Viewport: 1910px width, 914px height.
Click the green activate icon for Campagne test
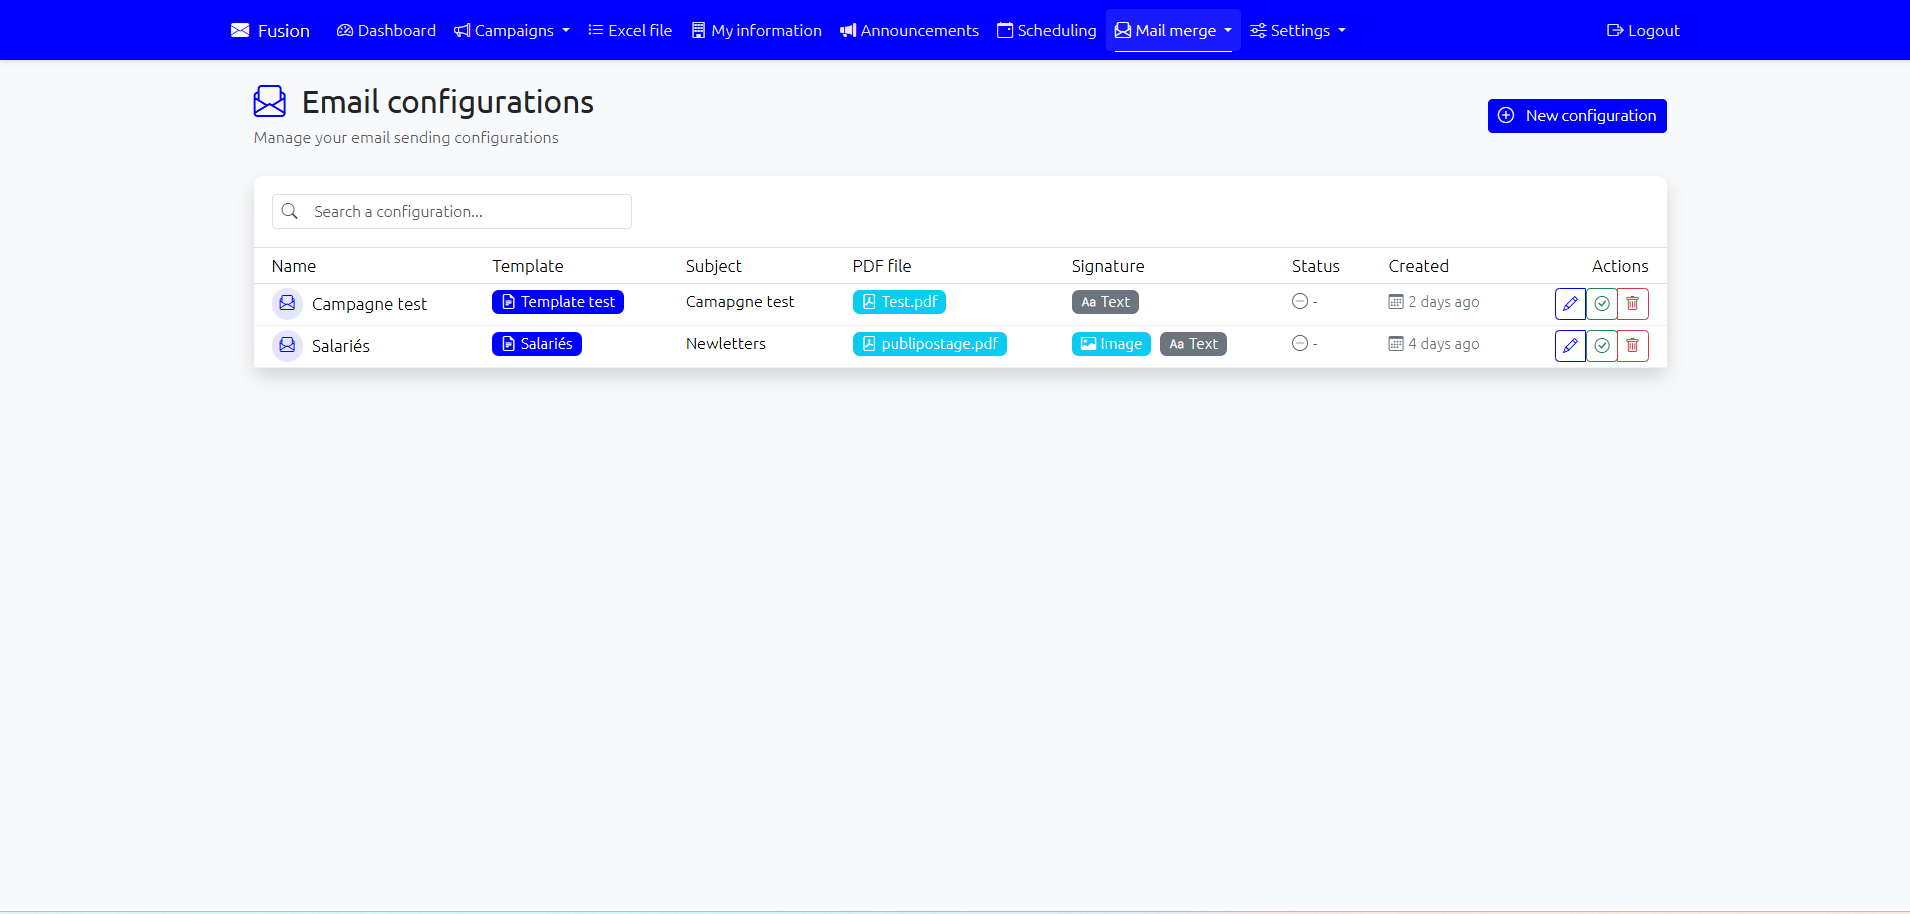[x=1602, y=304]
